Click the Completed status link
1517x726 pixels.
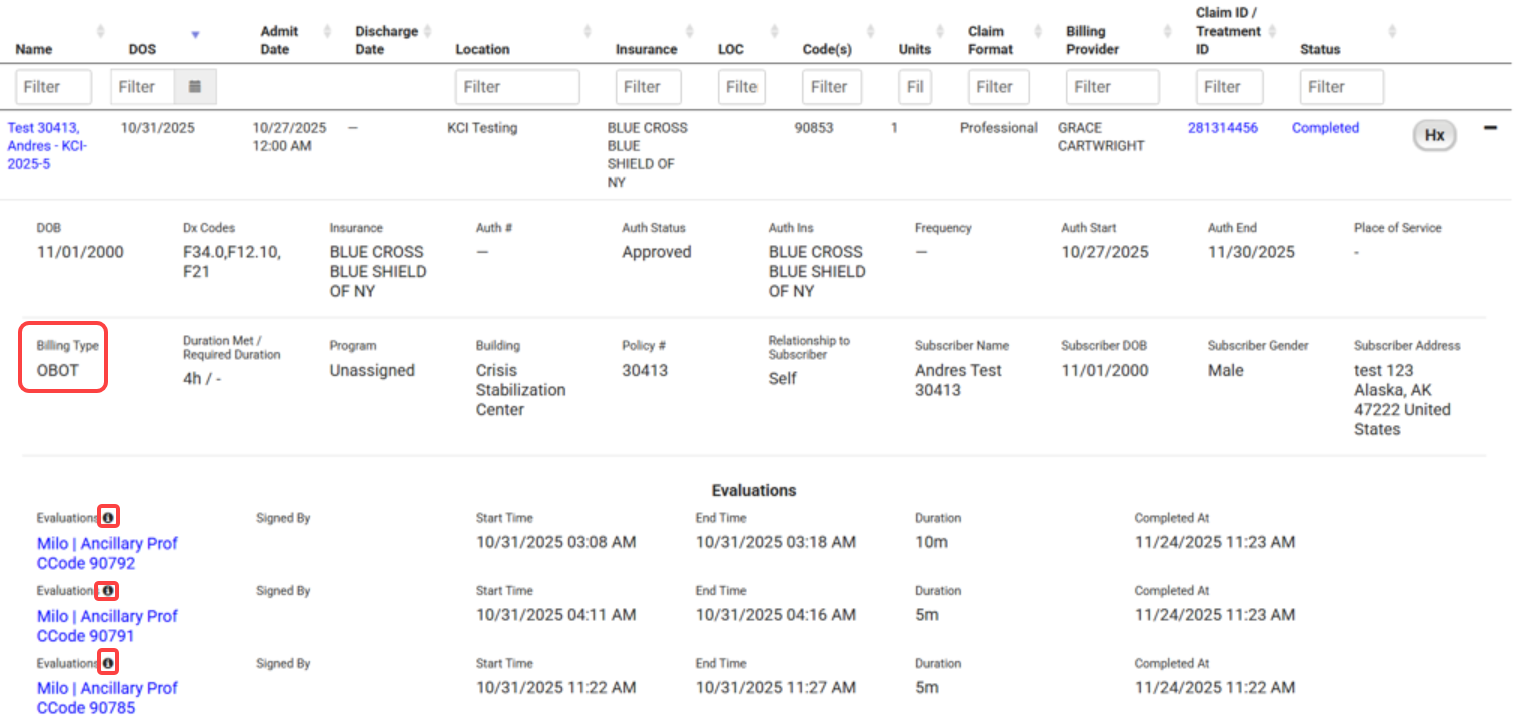[x=1325, y=128]
